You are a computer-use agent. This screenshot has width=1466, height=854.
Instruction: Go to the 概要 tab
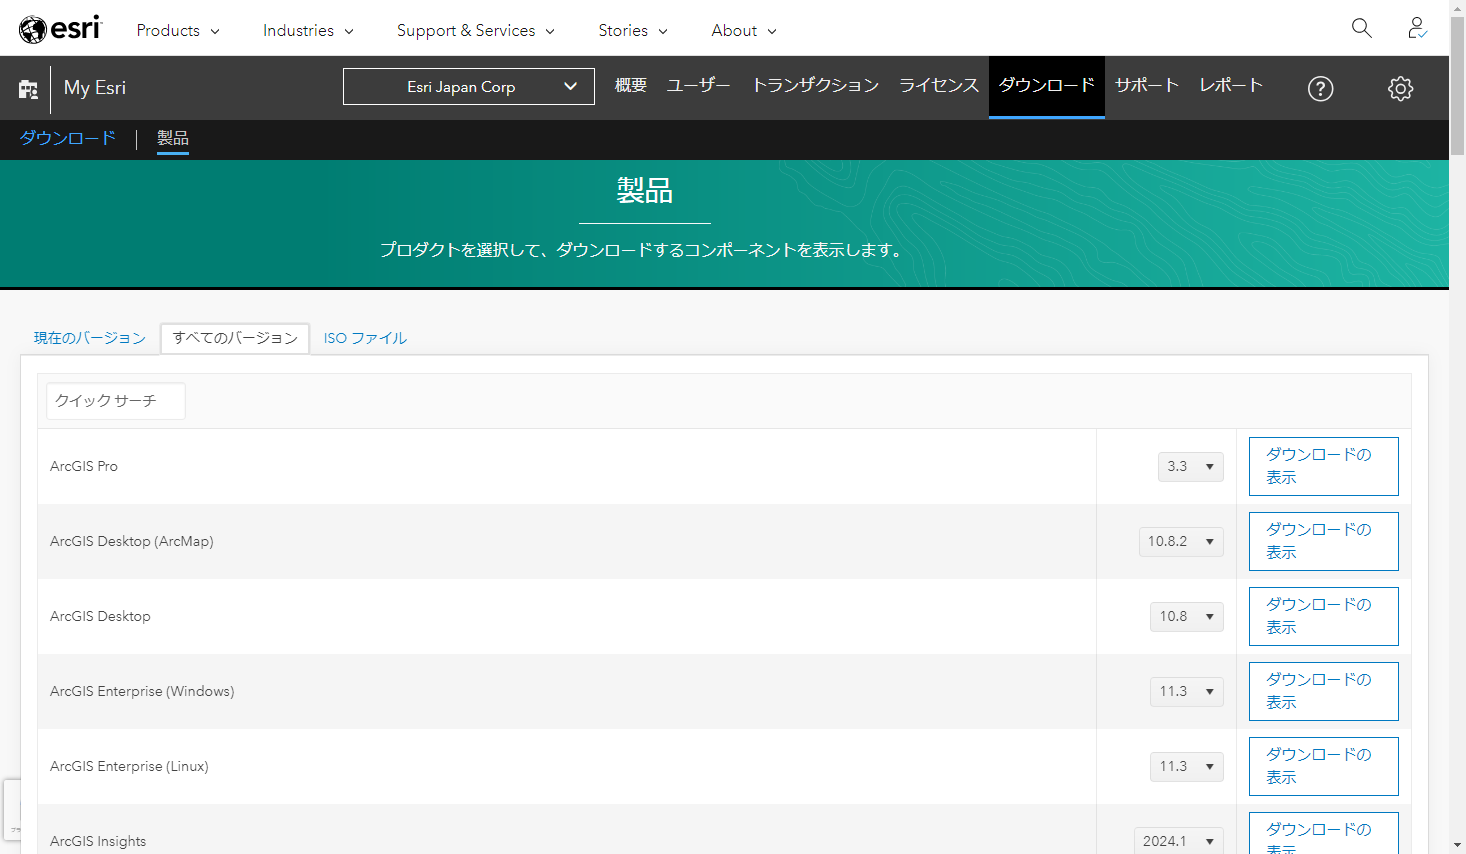click(631, 85)
